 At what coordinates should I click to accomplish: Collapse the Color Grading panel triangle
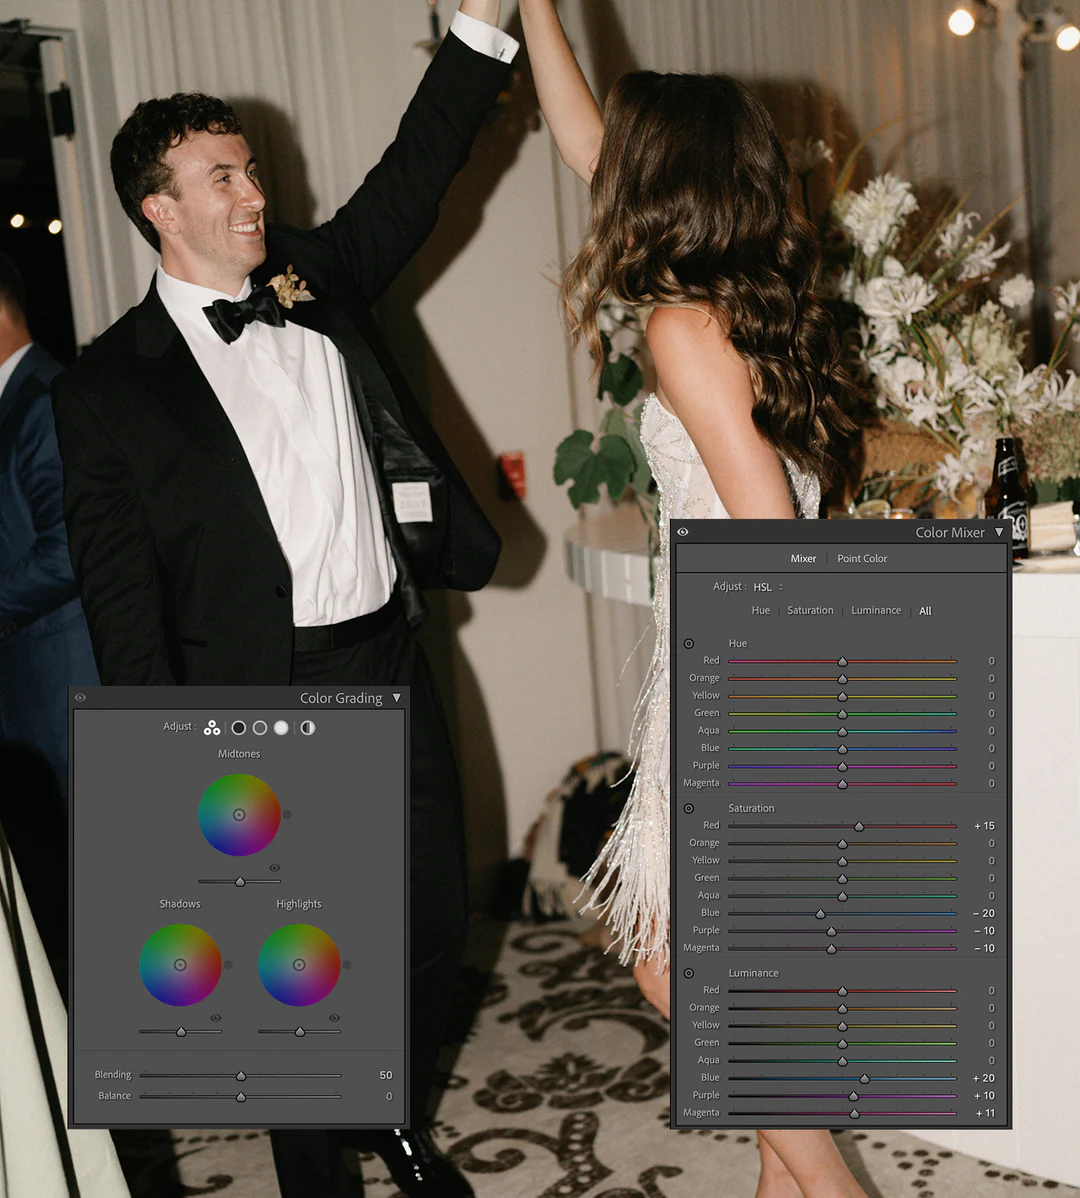[x=397, y=698]
